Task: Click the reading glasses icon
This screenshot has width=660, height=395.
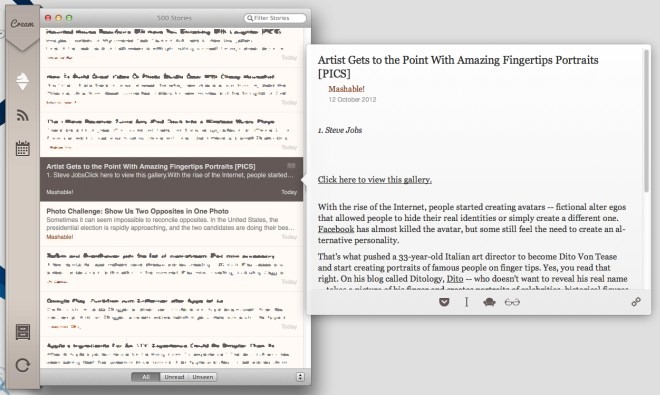Action: click(512, 302)
